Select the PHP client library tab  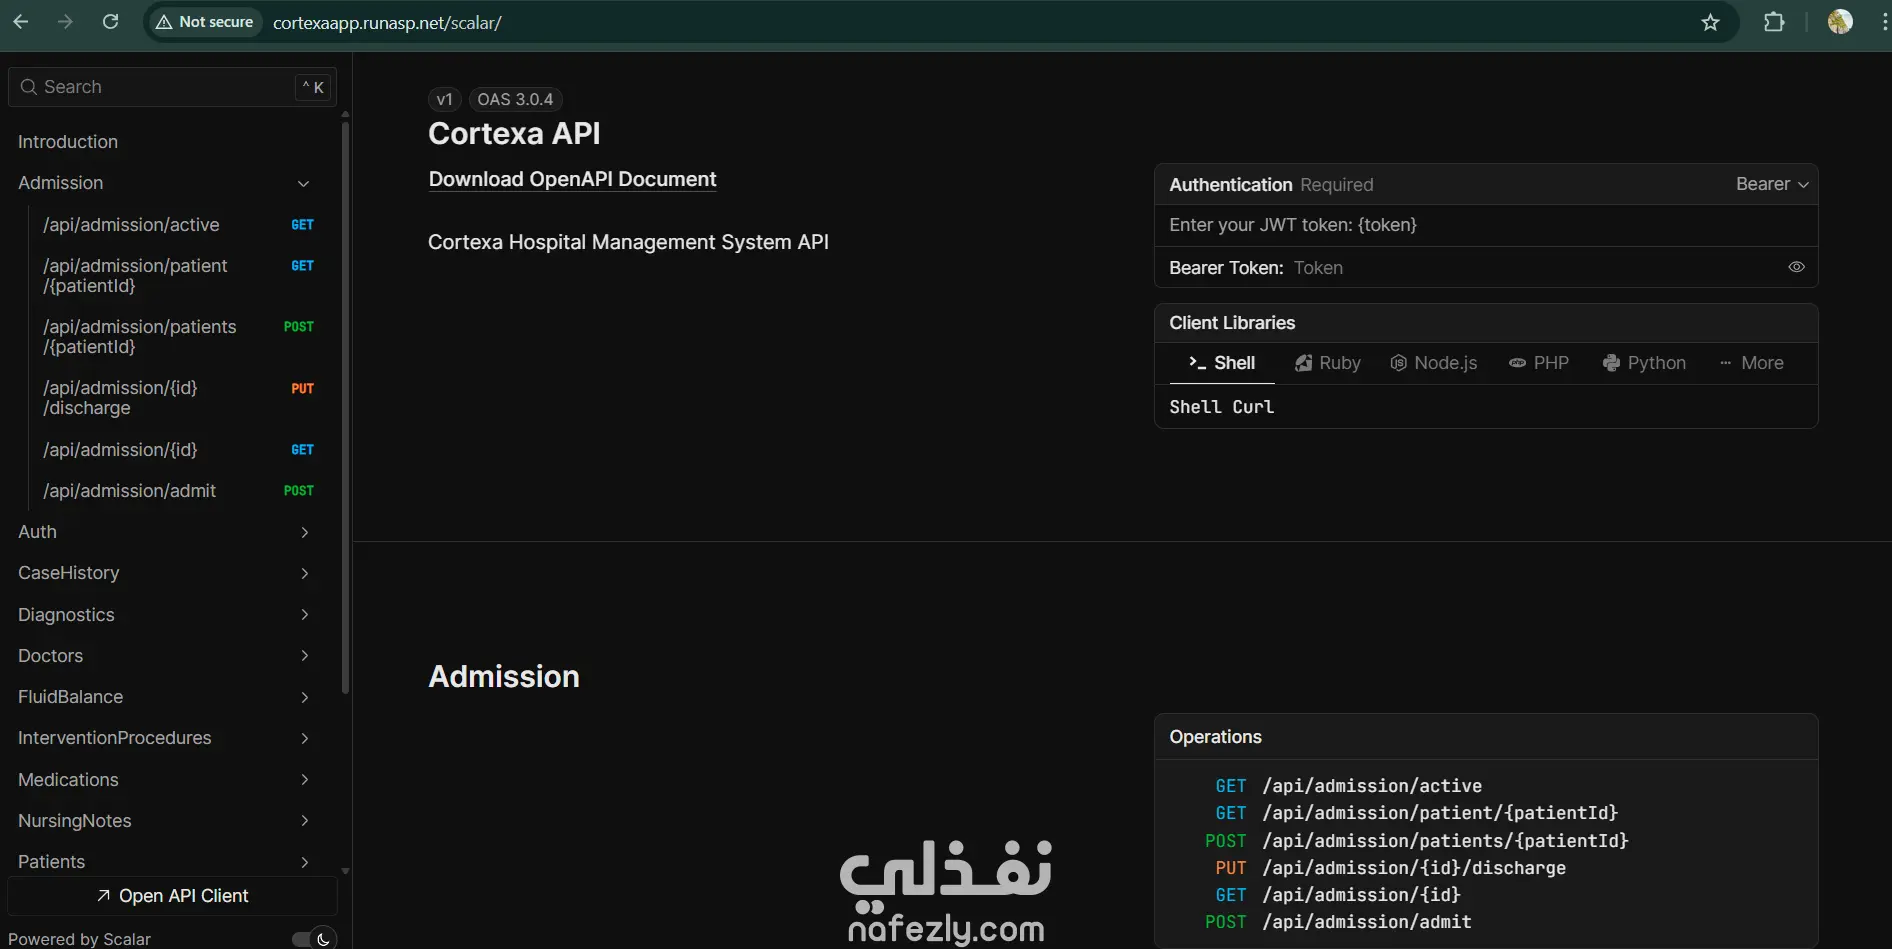click(x=1539, y=363)
